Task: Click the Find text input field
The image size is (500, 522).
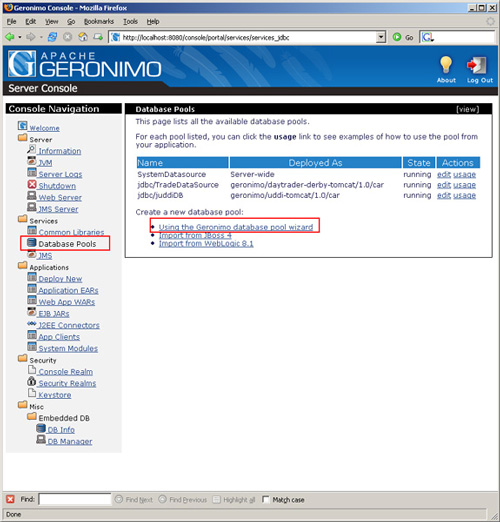Action: tap(75, 499)
